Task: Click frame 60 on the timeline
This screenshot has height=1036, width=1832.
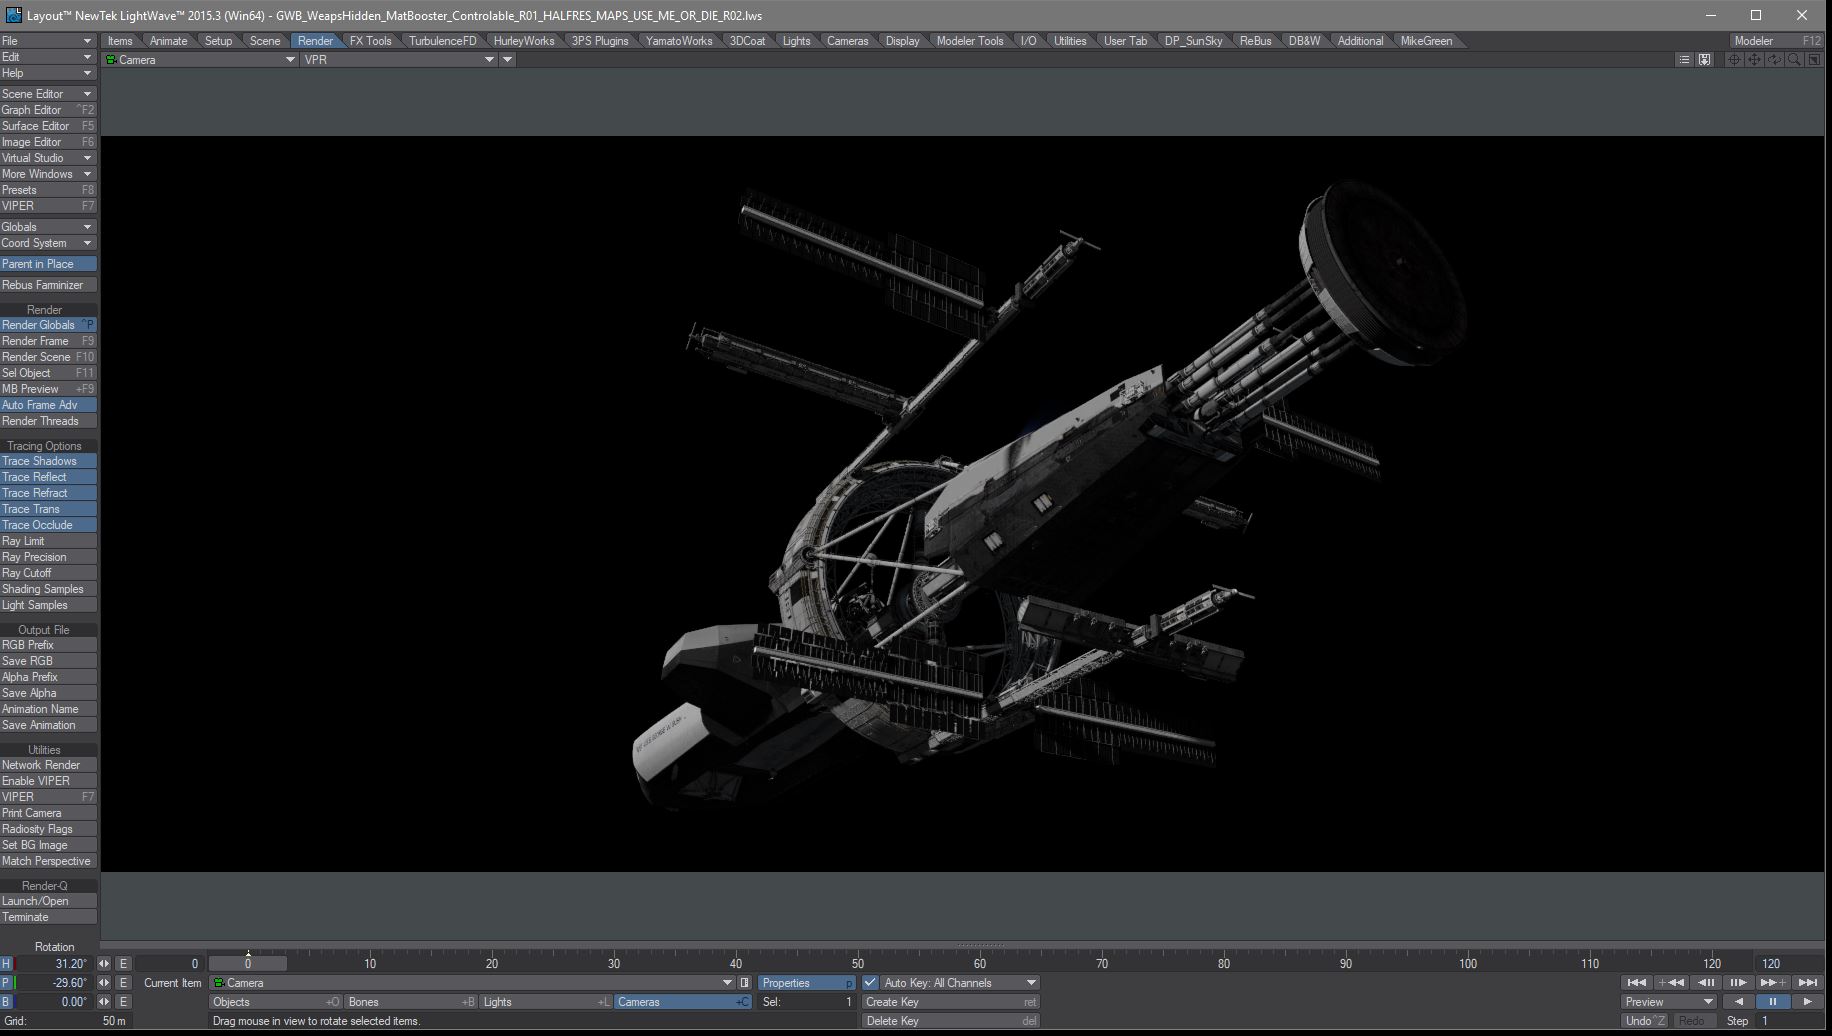Action: click(x=980, y=964)
